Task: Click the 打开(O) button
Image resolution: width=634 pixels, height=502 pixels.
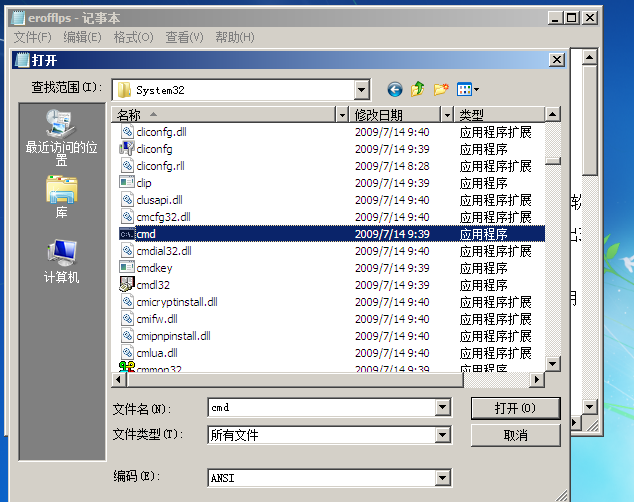Action: tap(516, 408)
